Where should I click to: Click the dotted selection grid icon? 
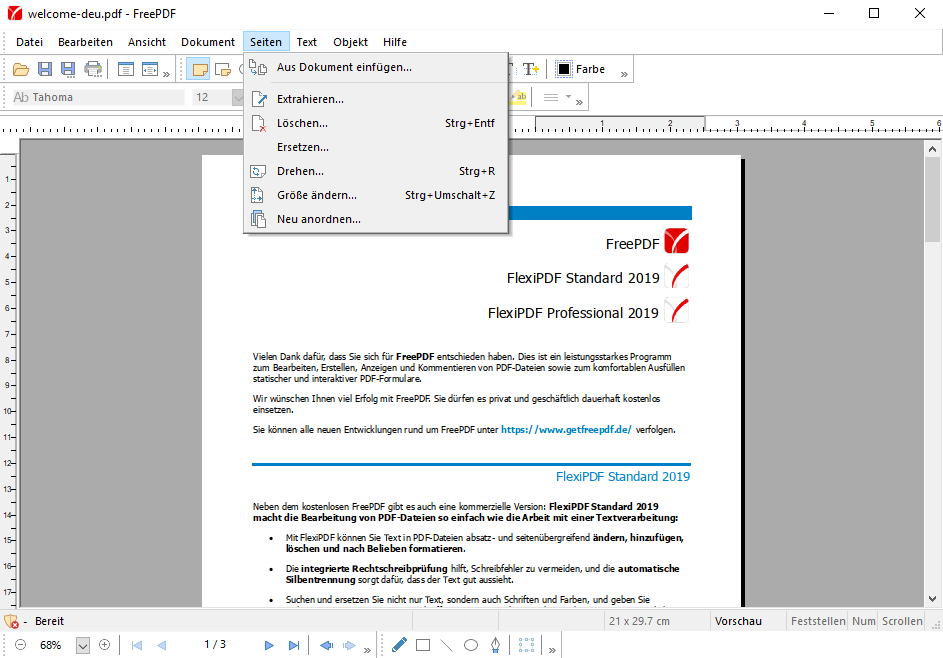(x=526, y=645)
